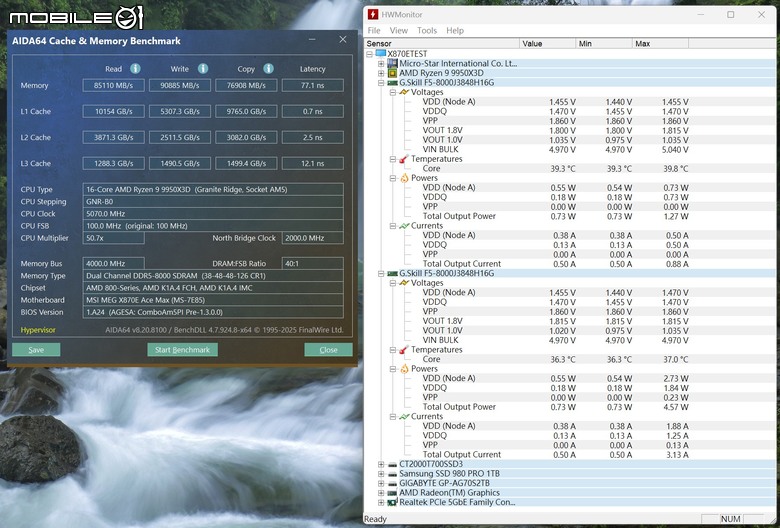Click second module's Powers flame icon
Viewport: 780px width, 528px height.
(403, 368)
